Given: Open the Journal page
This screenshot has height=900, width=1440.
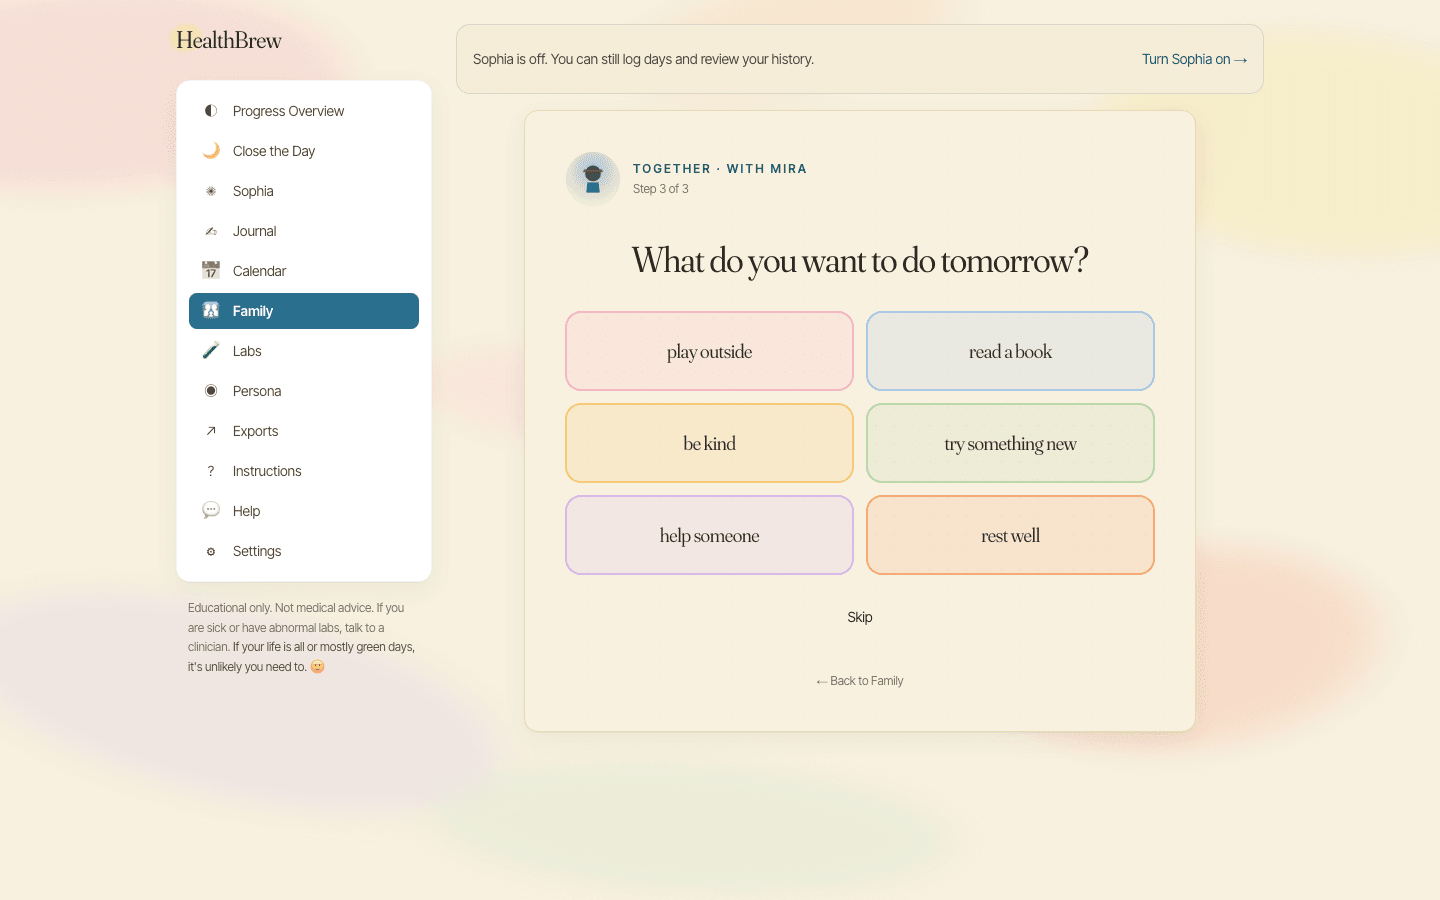Looking at the screenshot, I should coord(304,231).
